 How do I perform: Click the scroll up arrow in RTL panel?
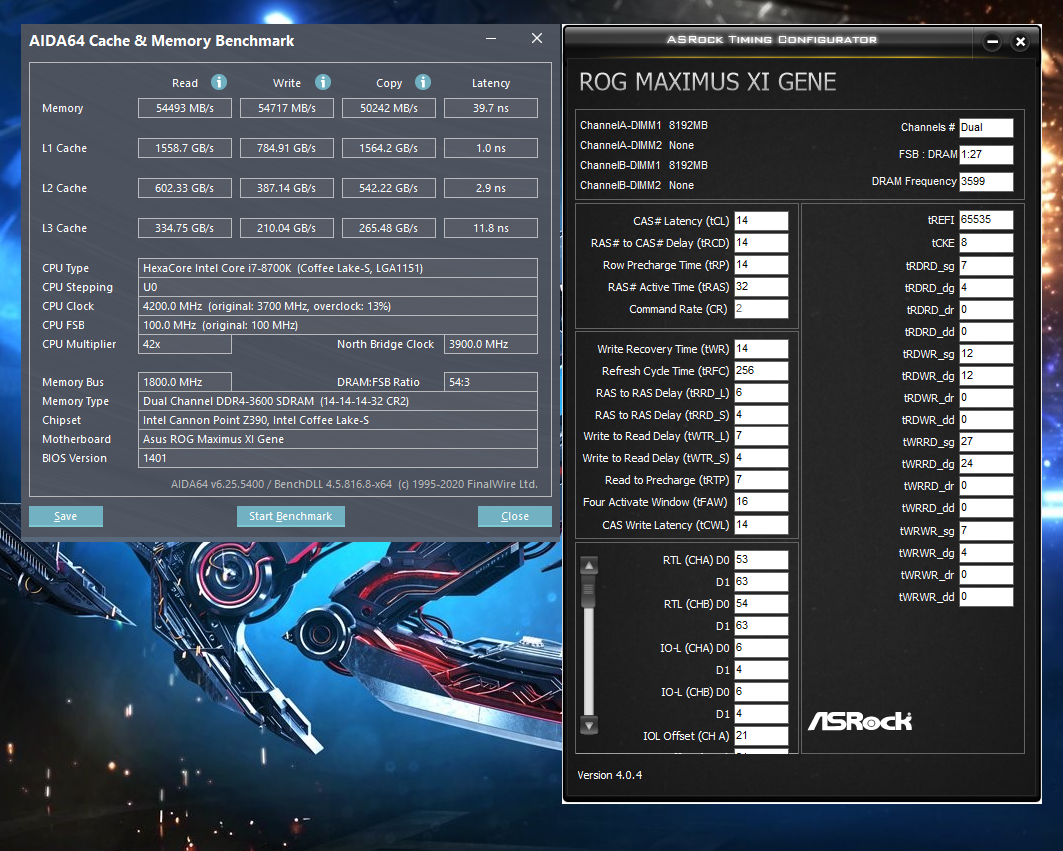[589, 566]
